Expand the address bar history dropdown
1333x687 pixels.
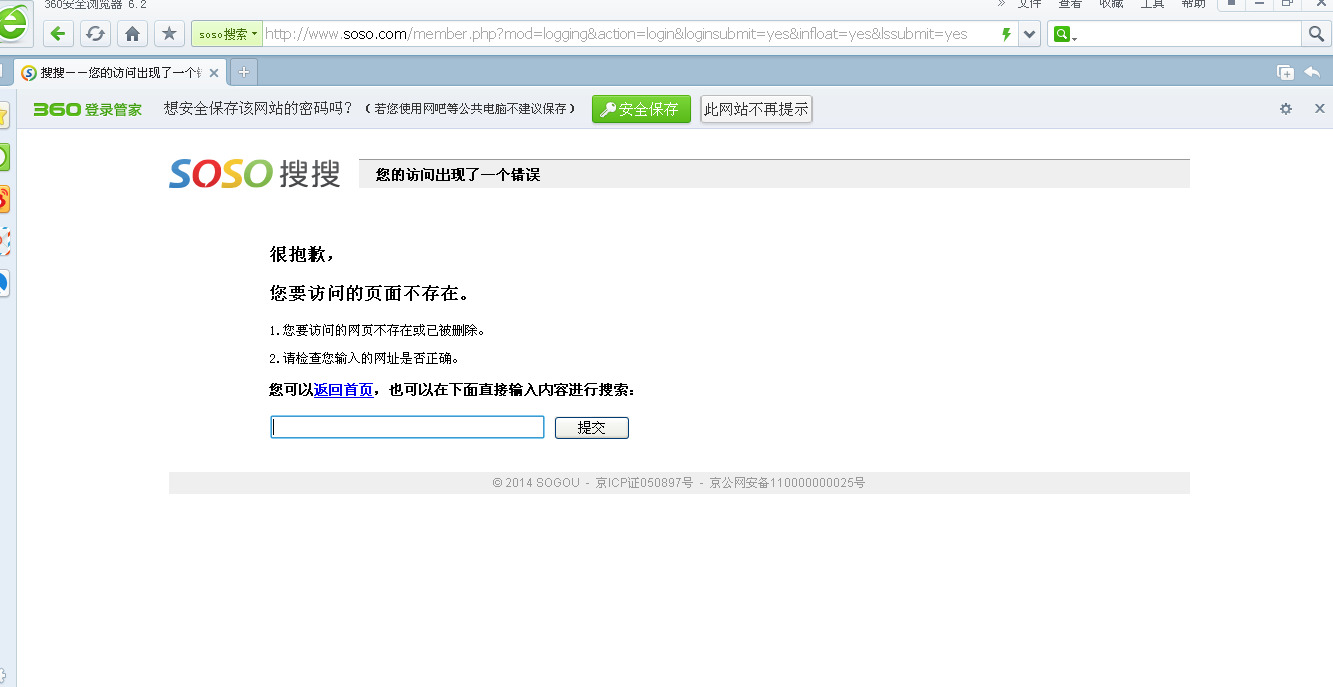tap(1030, 34)
